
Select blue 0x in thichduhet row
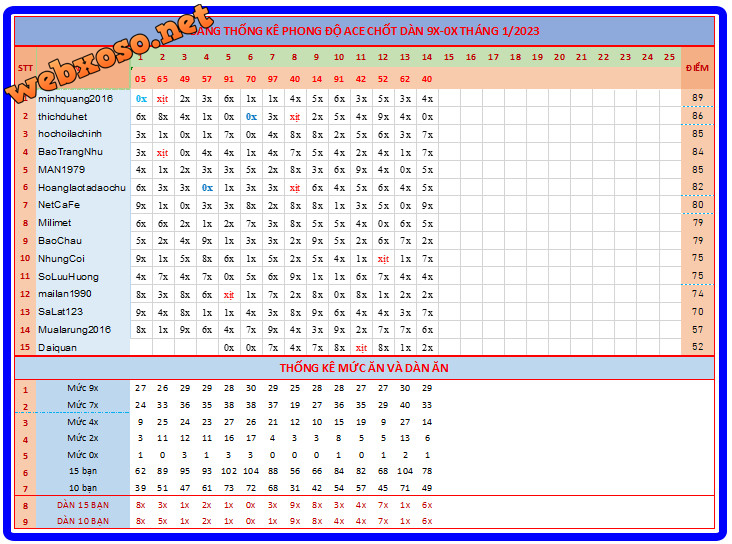coord(251,117)
